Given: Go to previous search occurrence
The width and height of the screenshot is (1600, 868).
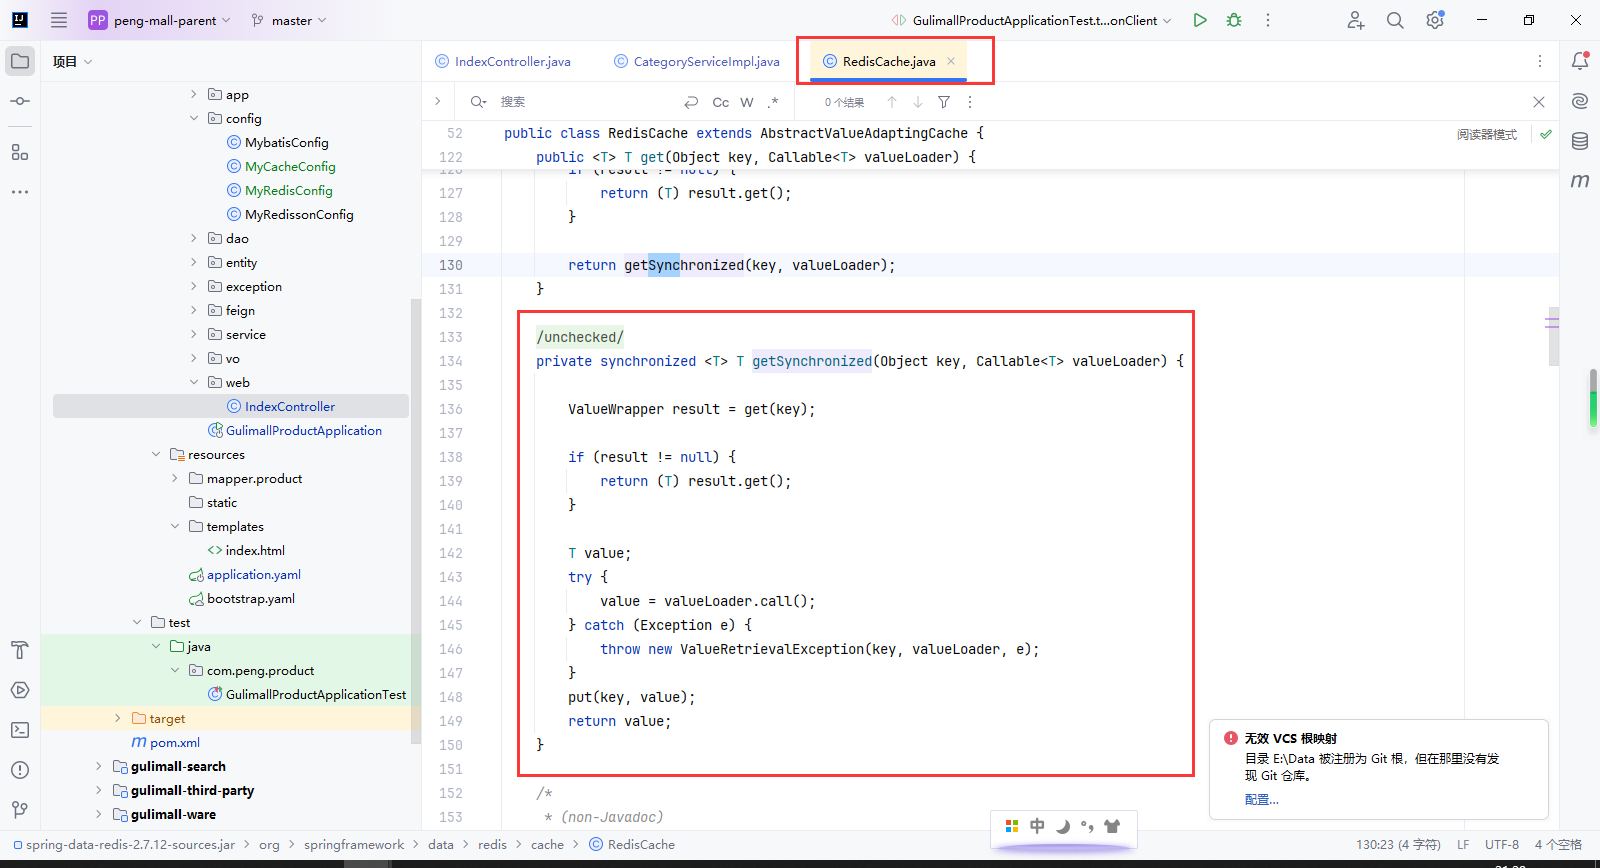Looking at the screenshot, I should pos(892,102).
